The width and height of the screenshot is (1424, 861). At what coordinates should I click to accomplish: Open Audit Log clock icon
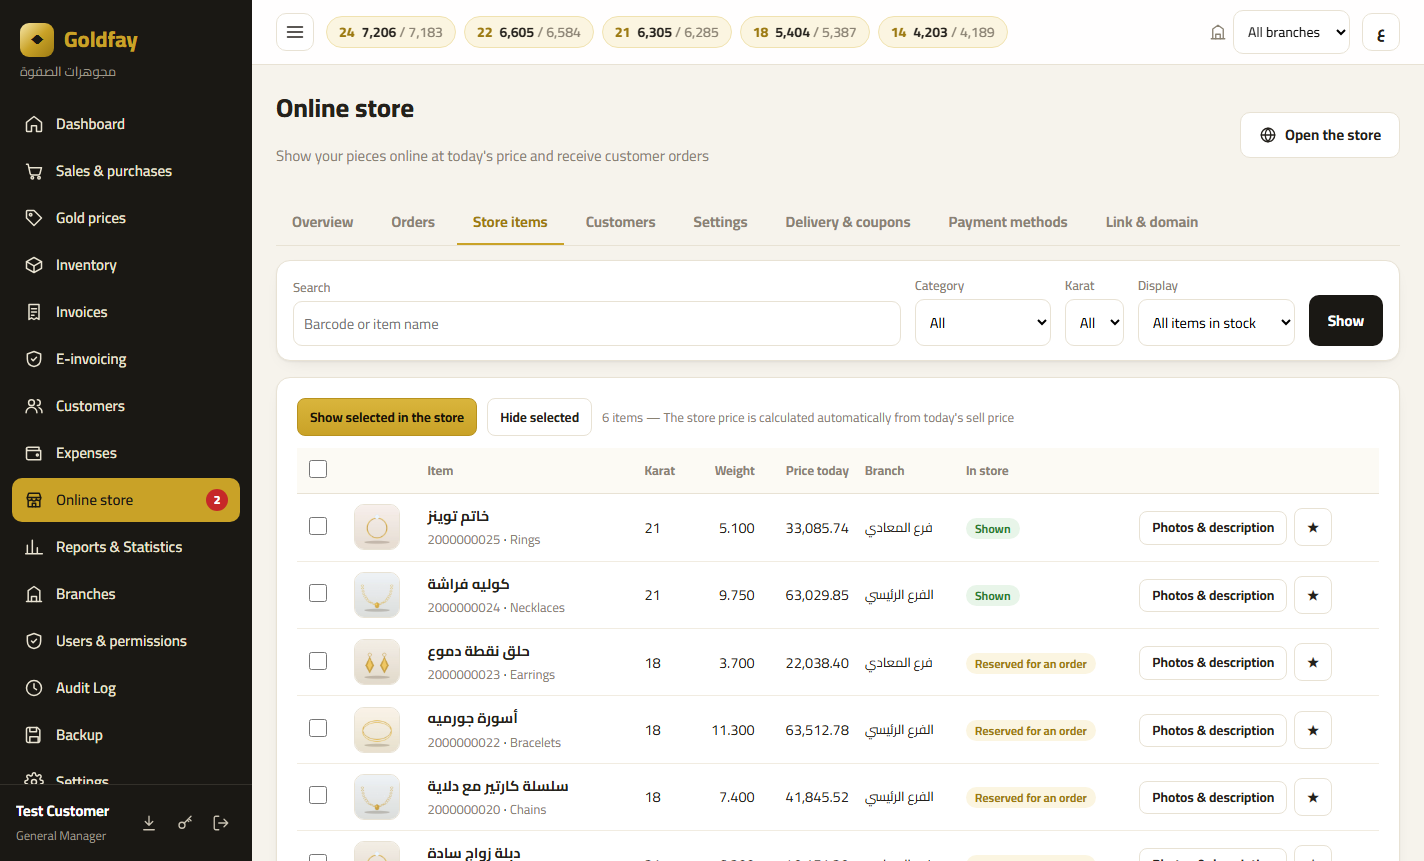pos(34,688)
